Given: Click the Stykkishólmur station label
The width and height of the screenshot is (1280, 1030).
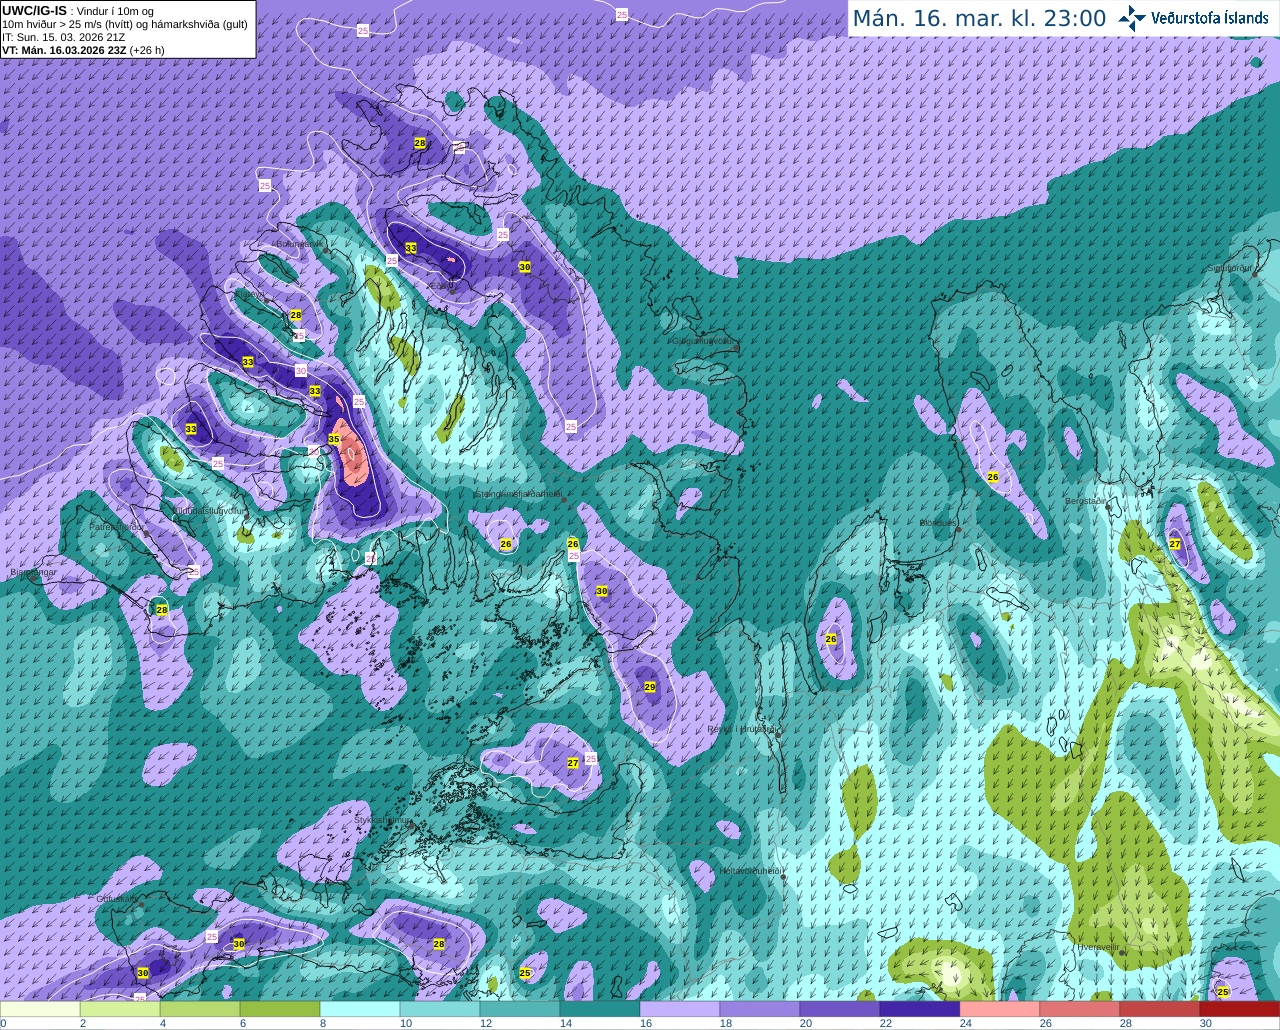Looking at the screenshot, I should 382,820.
